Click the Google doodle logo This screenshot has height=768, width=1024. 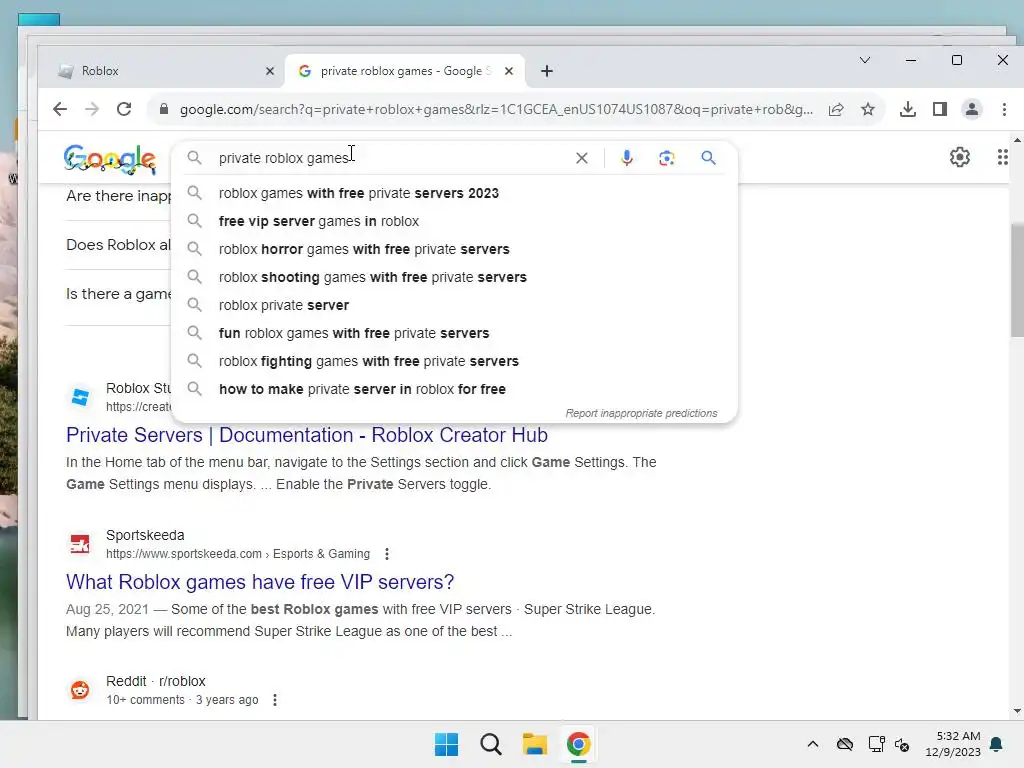(110, 159)
